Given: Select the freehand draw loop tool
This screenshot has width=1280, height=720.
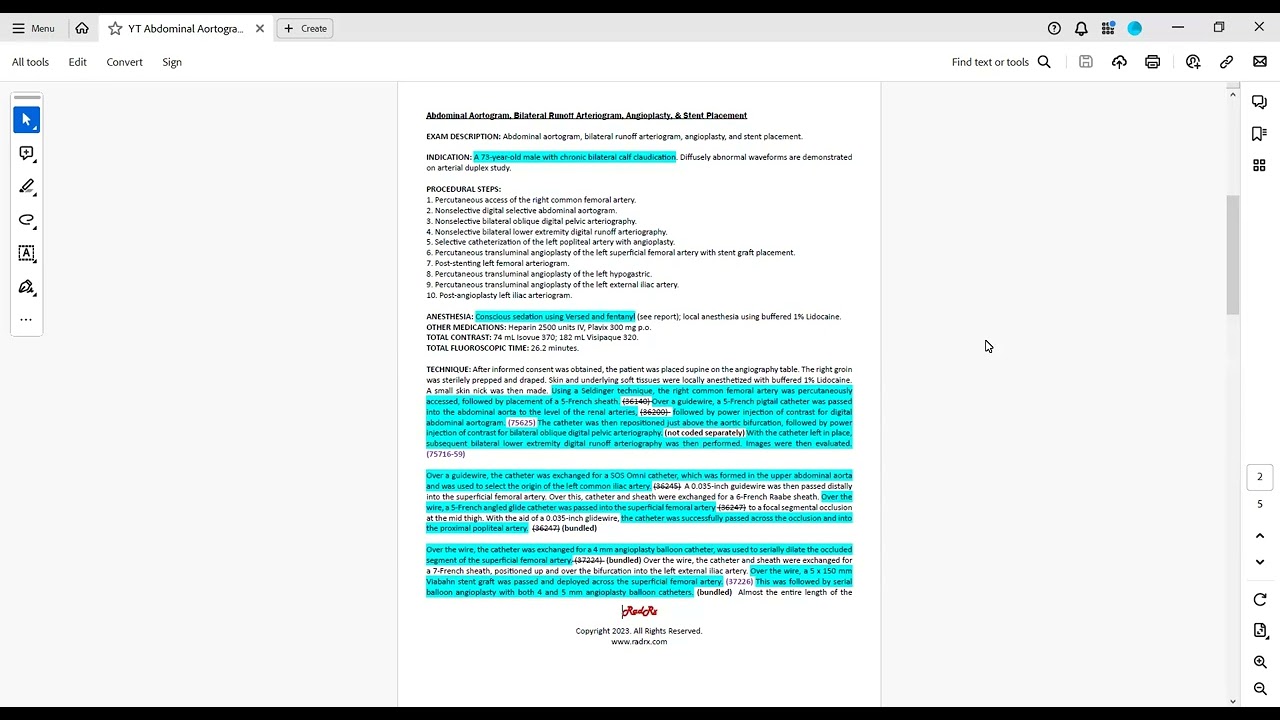Looking at the screenshot, I should pos(27,220).
